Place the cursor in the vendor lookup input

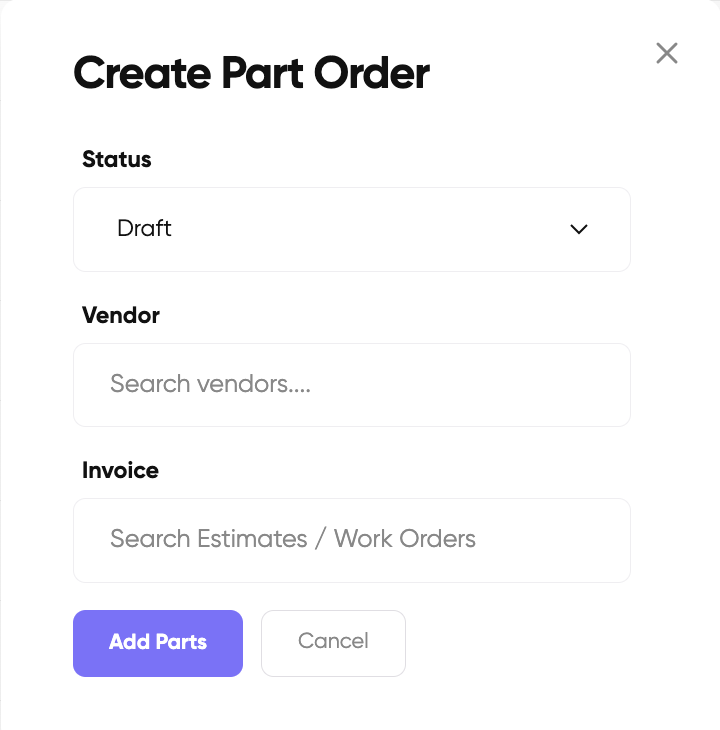click(x=352, y=385)
